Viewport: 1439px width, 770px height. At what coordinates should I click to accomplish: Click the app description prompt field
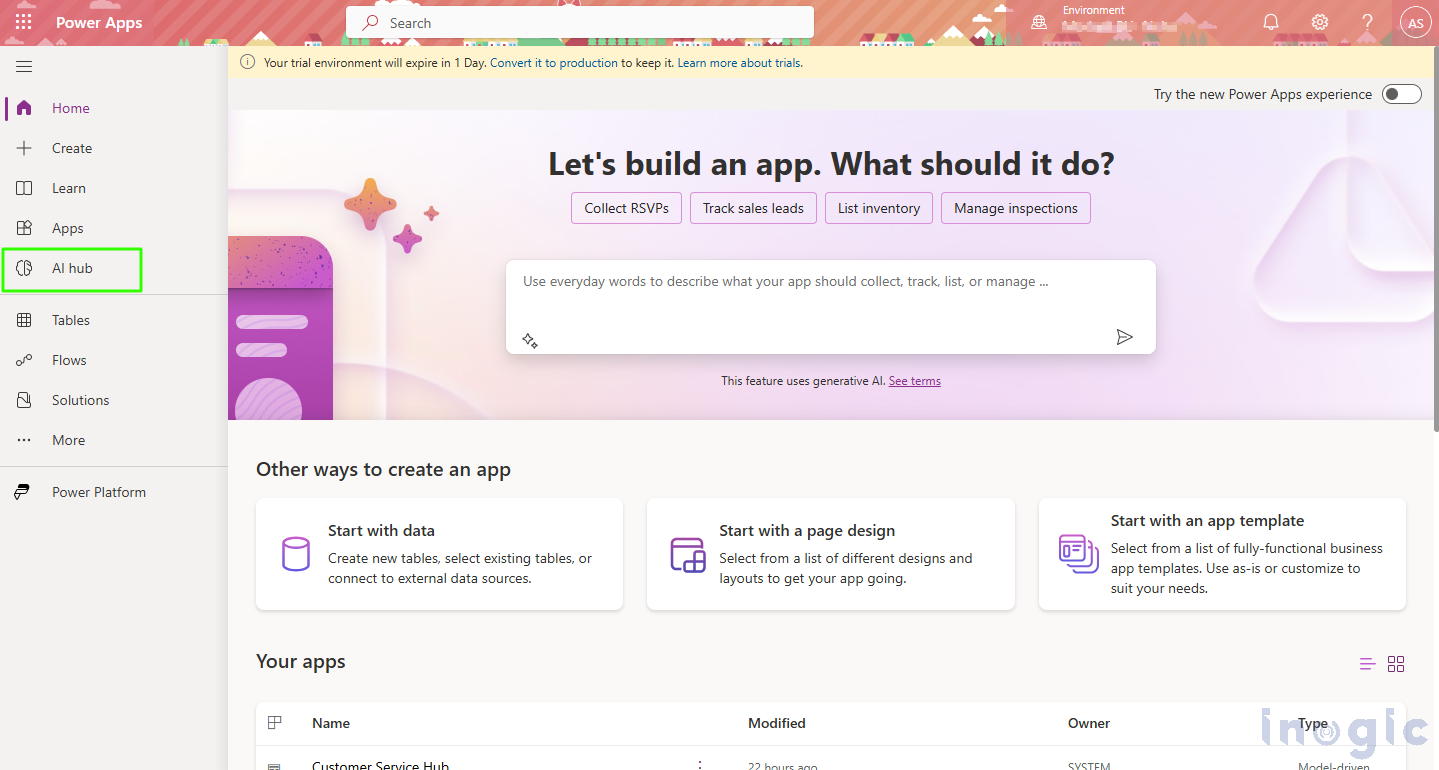(x=831, y=307)
